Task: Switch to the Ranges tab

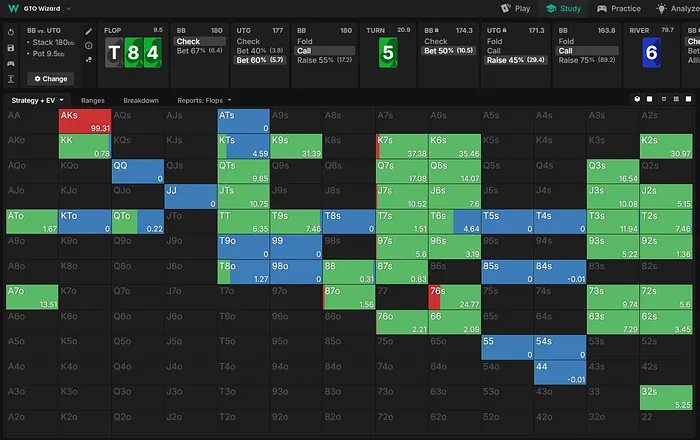Action: click(93, 101)
